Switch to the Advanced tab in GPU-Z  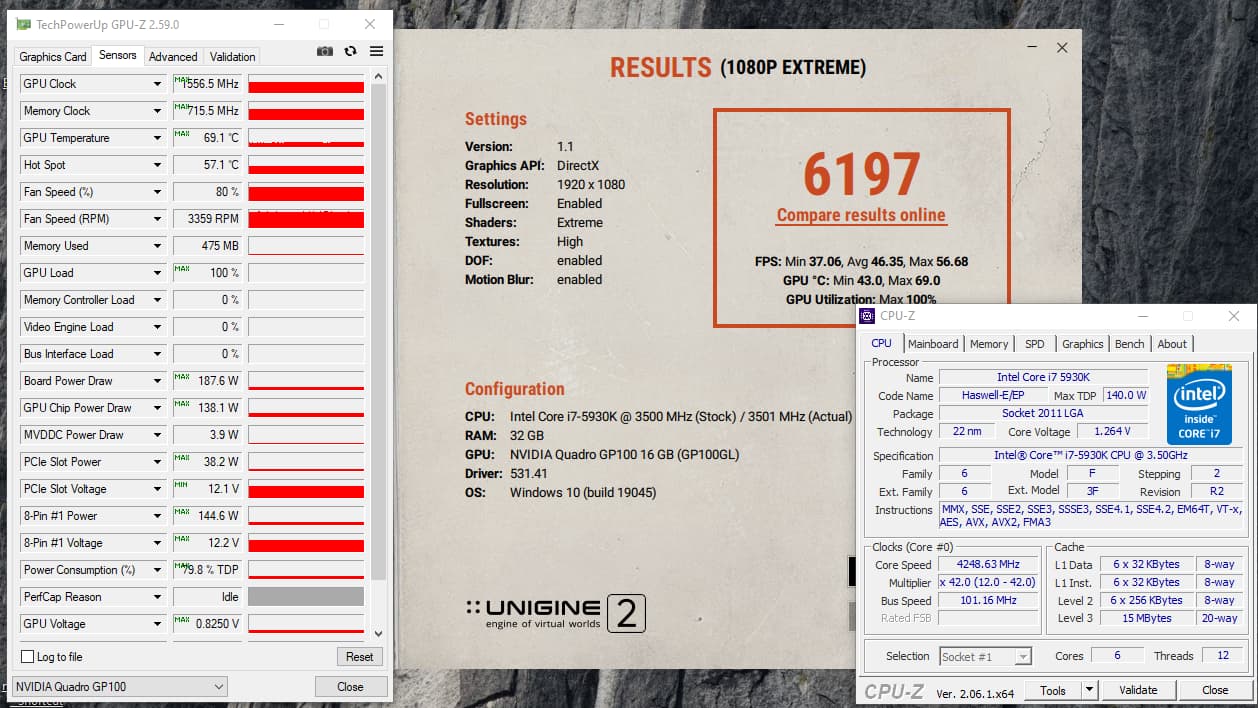click(173, 57)
